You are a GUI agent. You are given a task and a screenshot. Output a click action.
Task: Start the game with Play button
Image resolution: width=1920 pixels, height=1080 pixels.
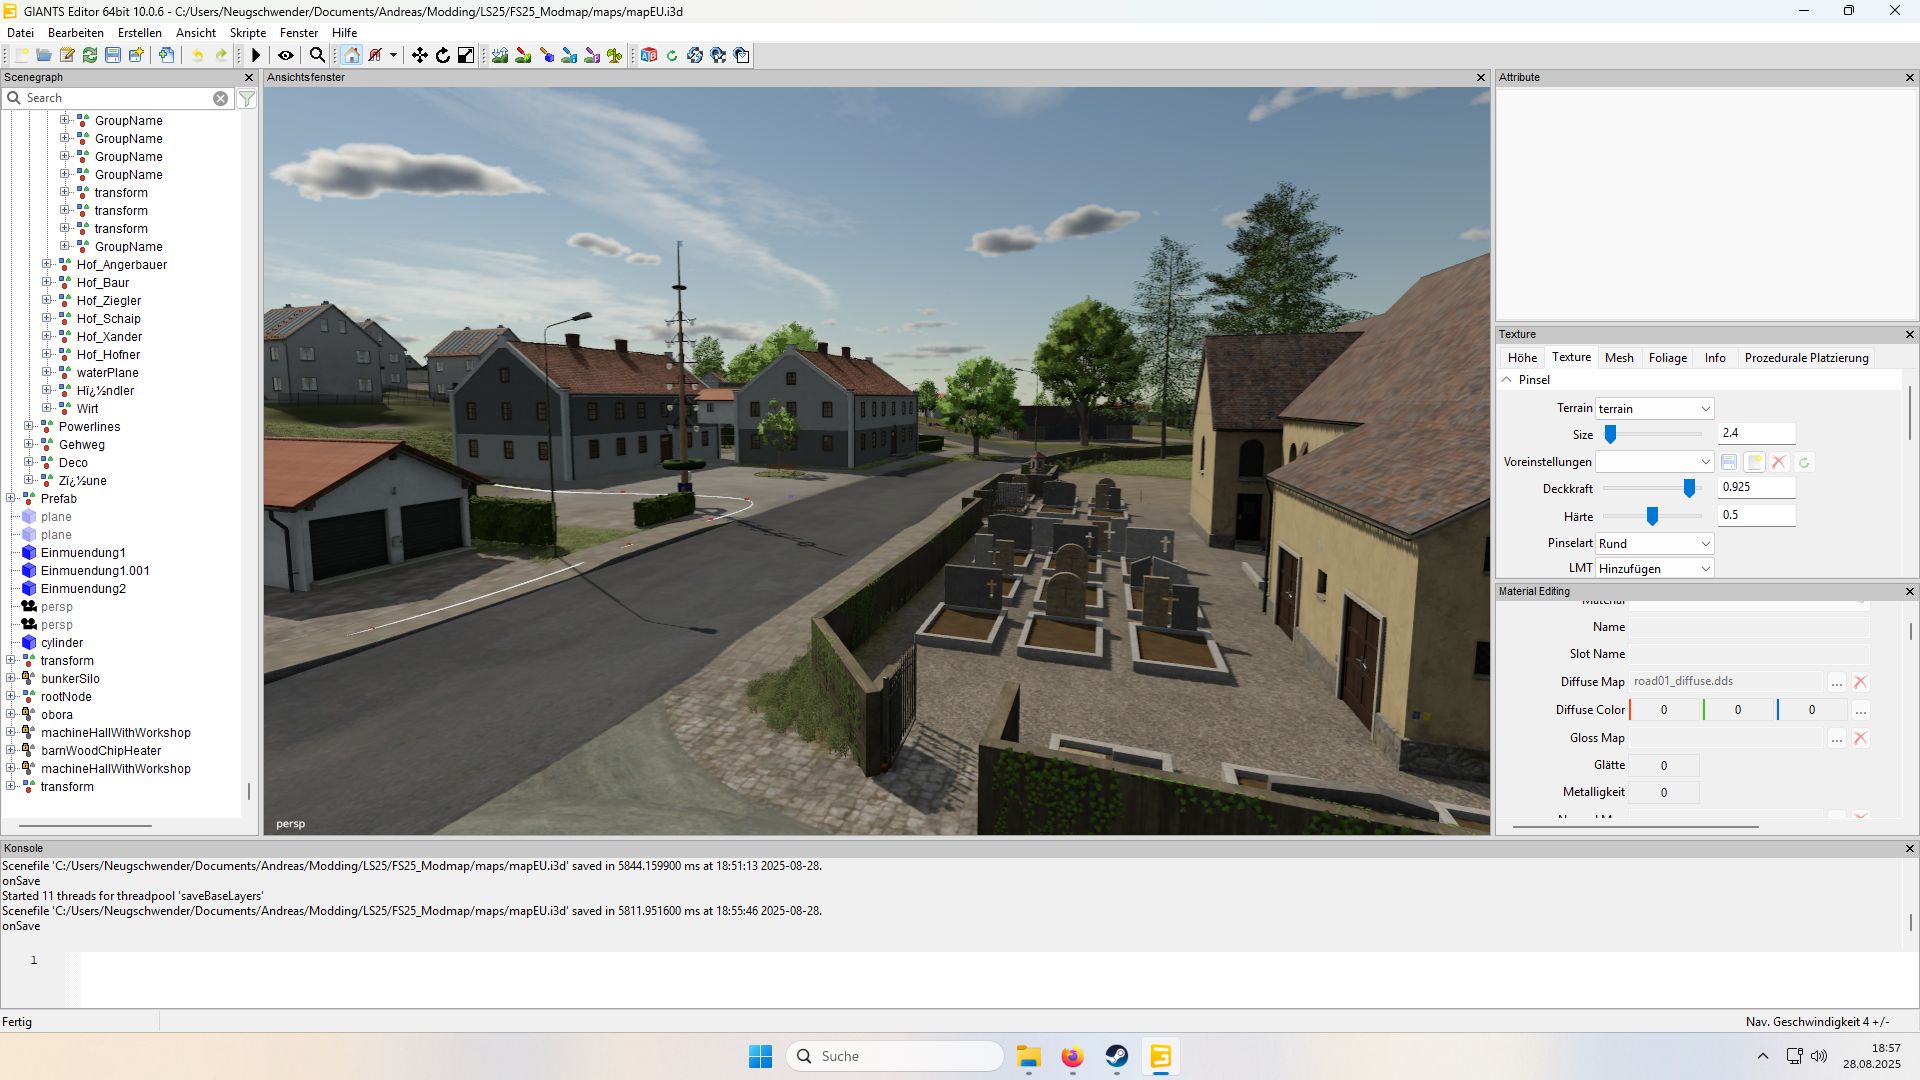(x=256, y=55)
